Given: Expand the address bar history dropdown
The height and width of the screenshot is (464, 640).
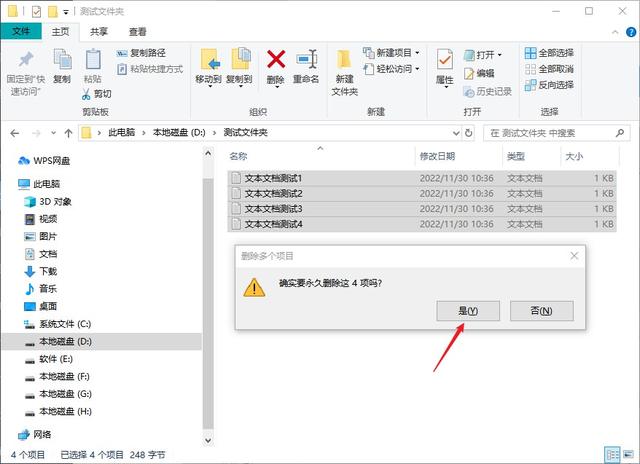Looking at the screenshot, I should tap(456, 133).
